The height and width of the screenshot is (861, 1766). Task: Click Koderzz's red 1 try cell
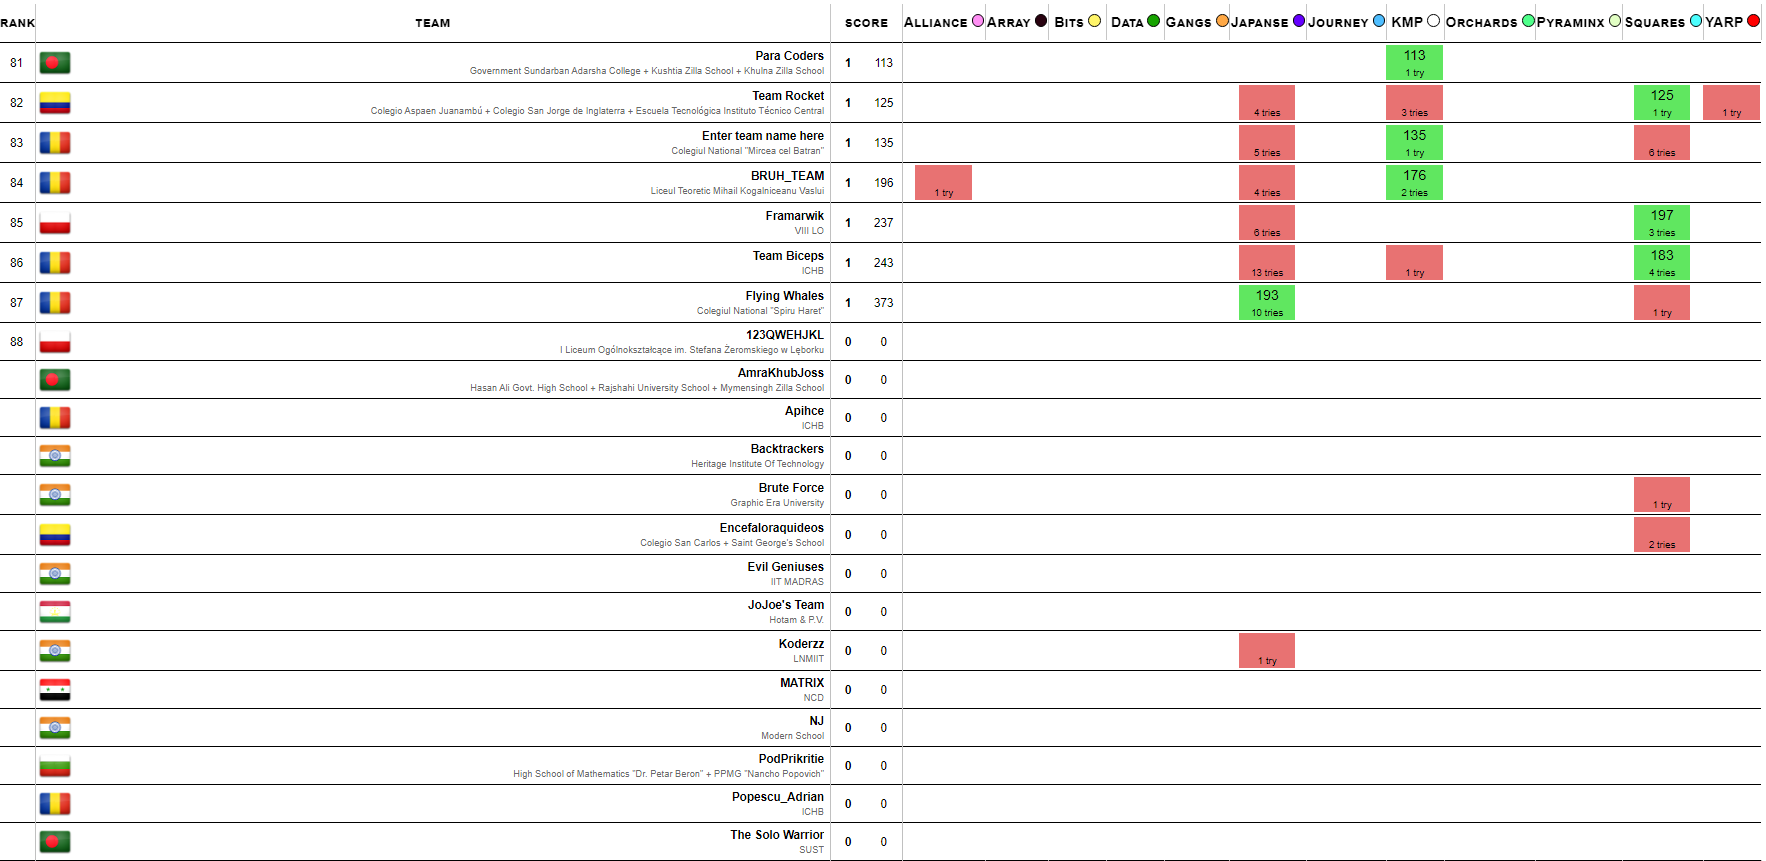[x=1267, y=650]
